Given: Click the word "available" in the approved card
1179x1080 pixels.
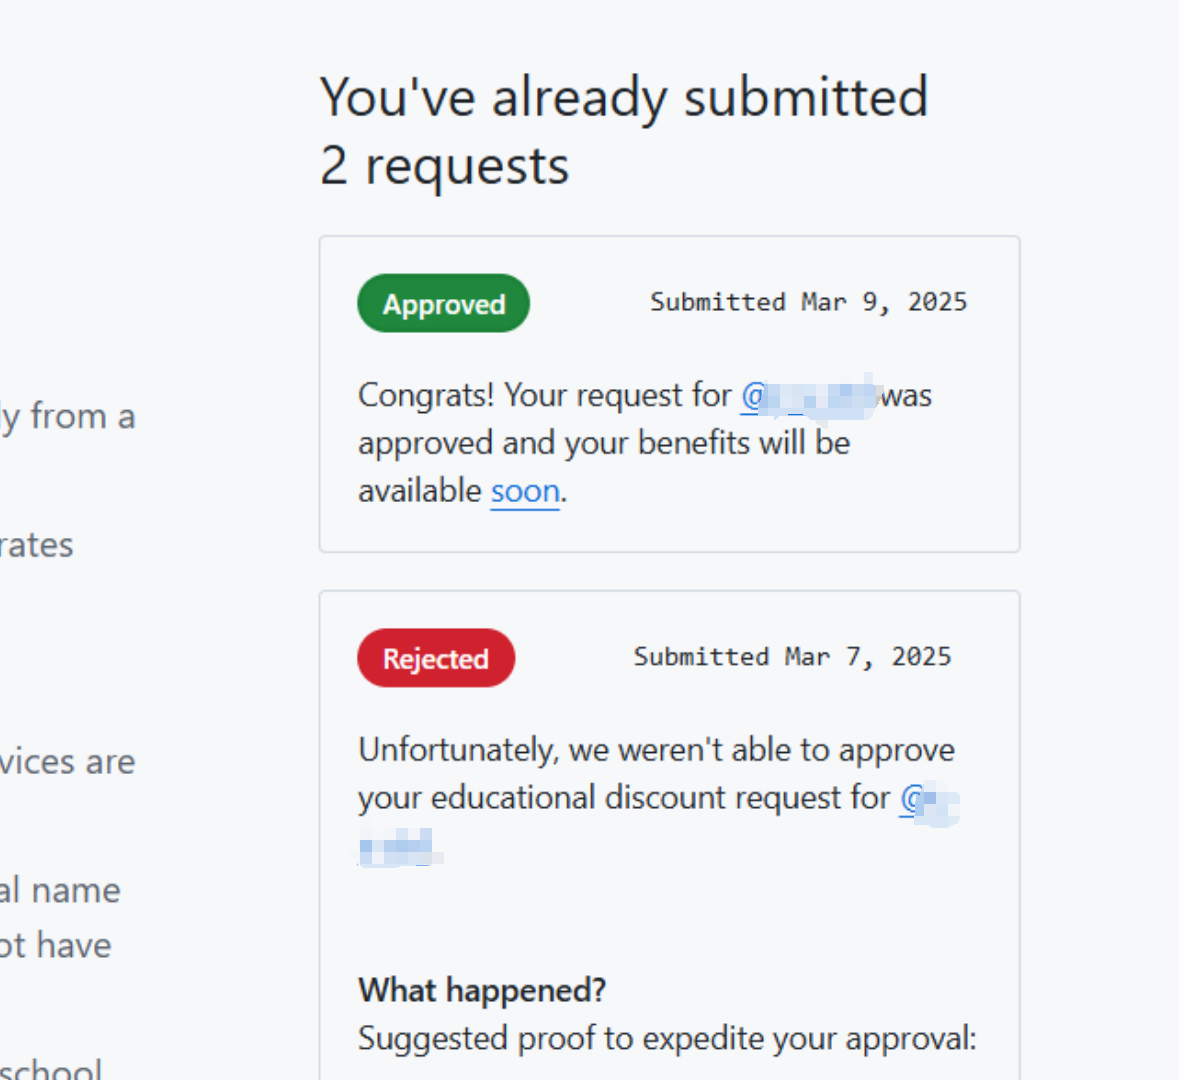Looking at the screenshot, I should (x=420, y=491).
